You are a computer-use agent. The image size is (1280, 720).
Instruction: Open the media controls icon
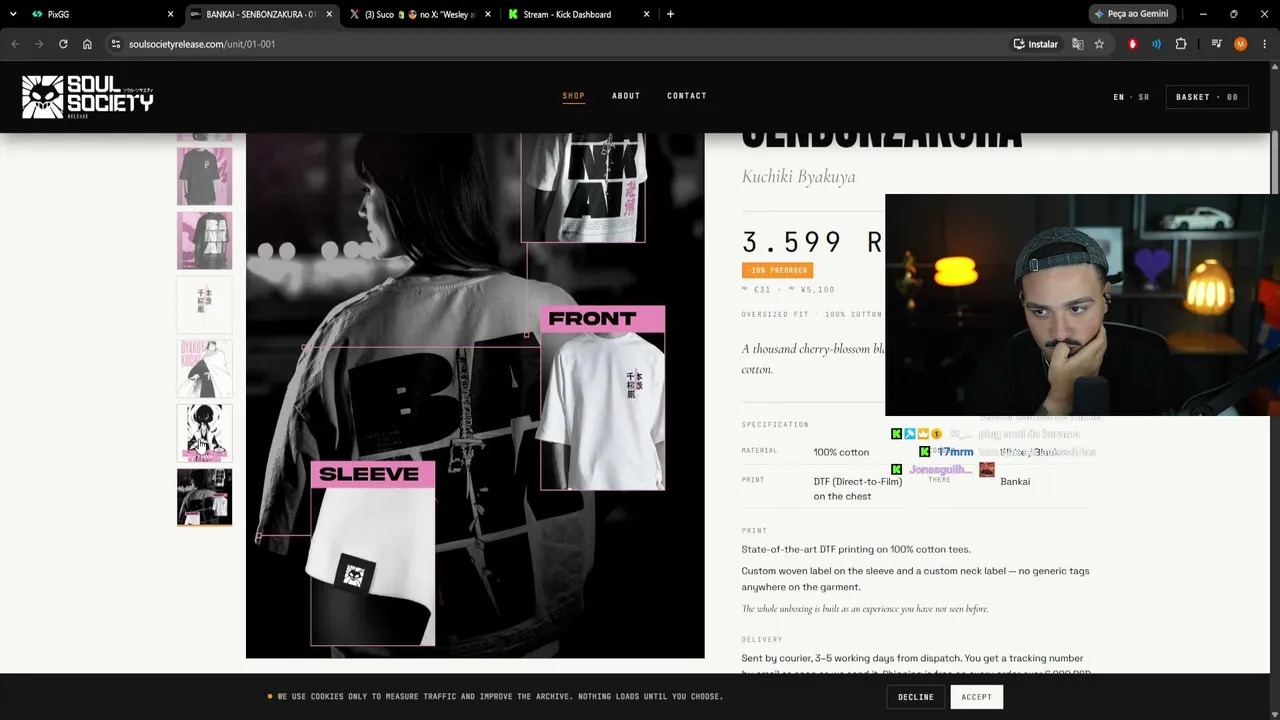pyautogui.click(x=1216, y=44)
